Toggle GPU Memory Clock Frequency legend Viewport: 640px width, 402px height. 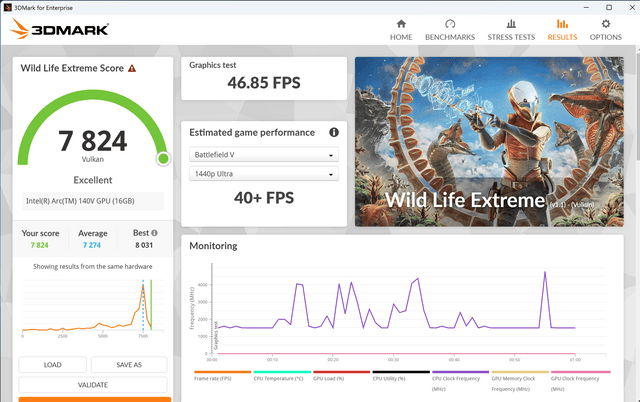click(520, 381)
